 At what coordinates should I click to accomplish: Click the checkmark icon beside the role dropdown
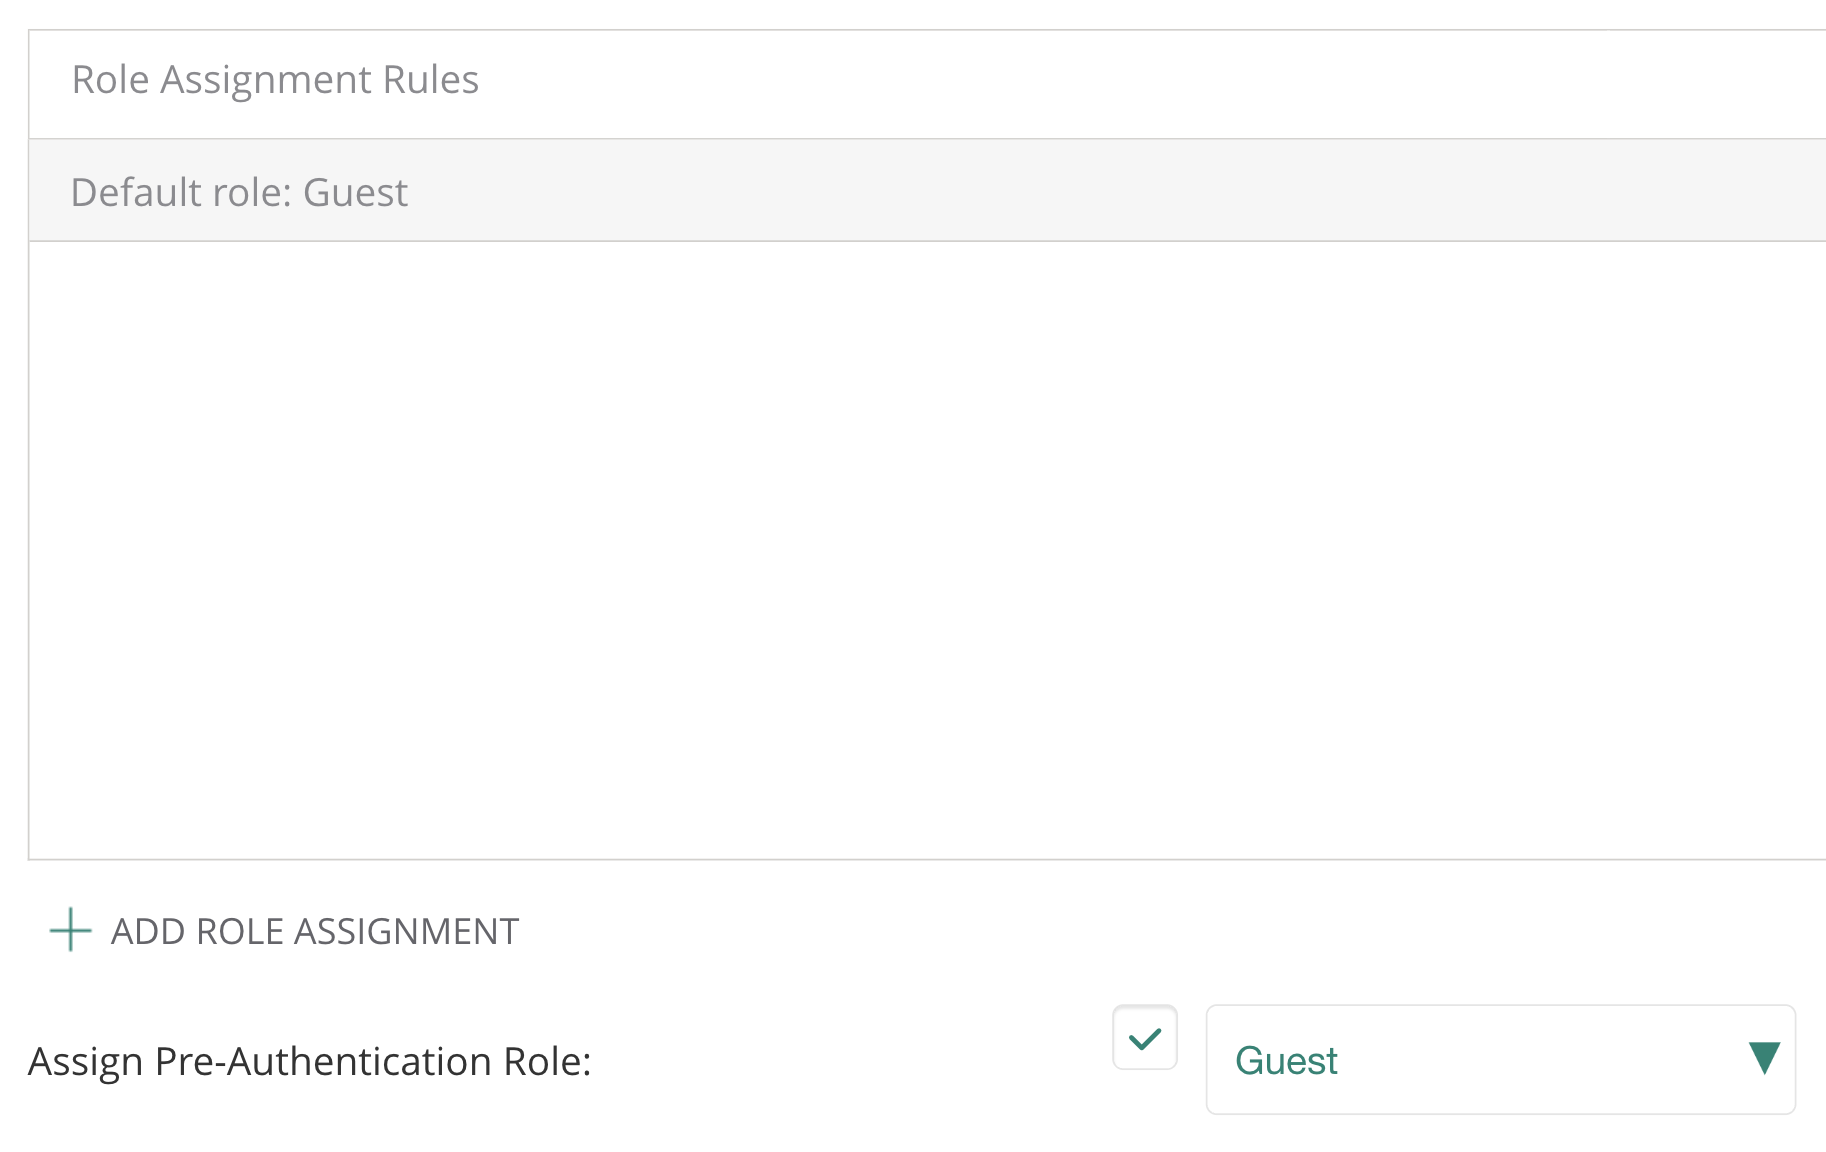tap(1144, 1038)
